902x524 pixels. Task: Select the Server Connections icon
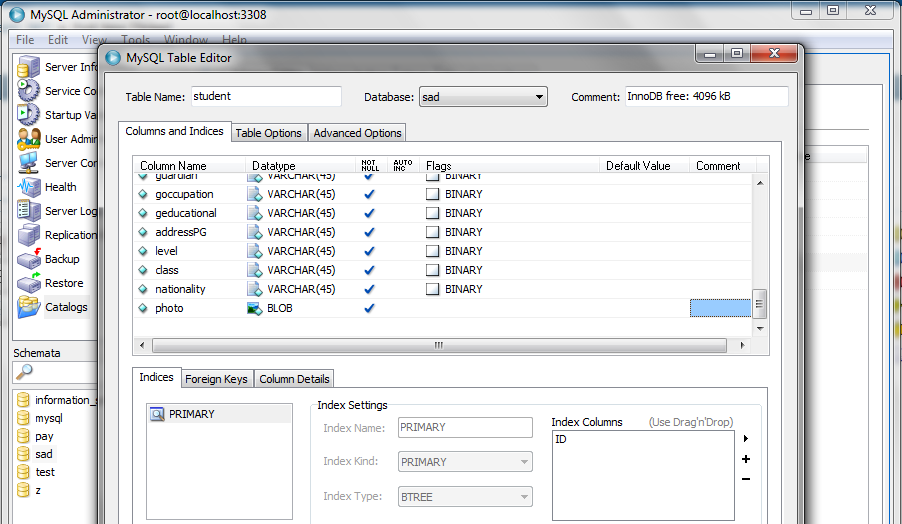click(x=28, y=163)
